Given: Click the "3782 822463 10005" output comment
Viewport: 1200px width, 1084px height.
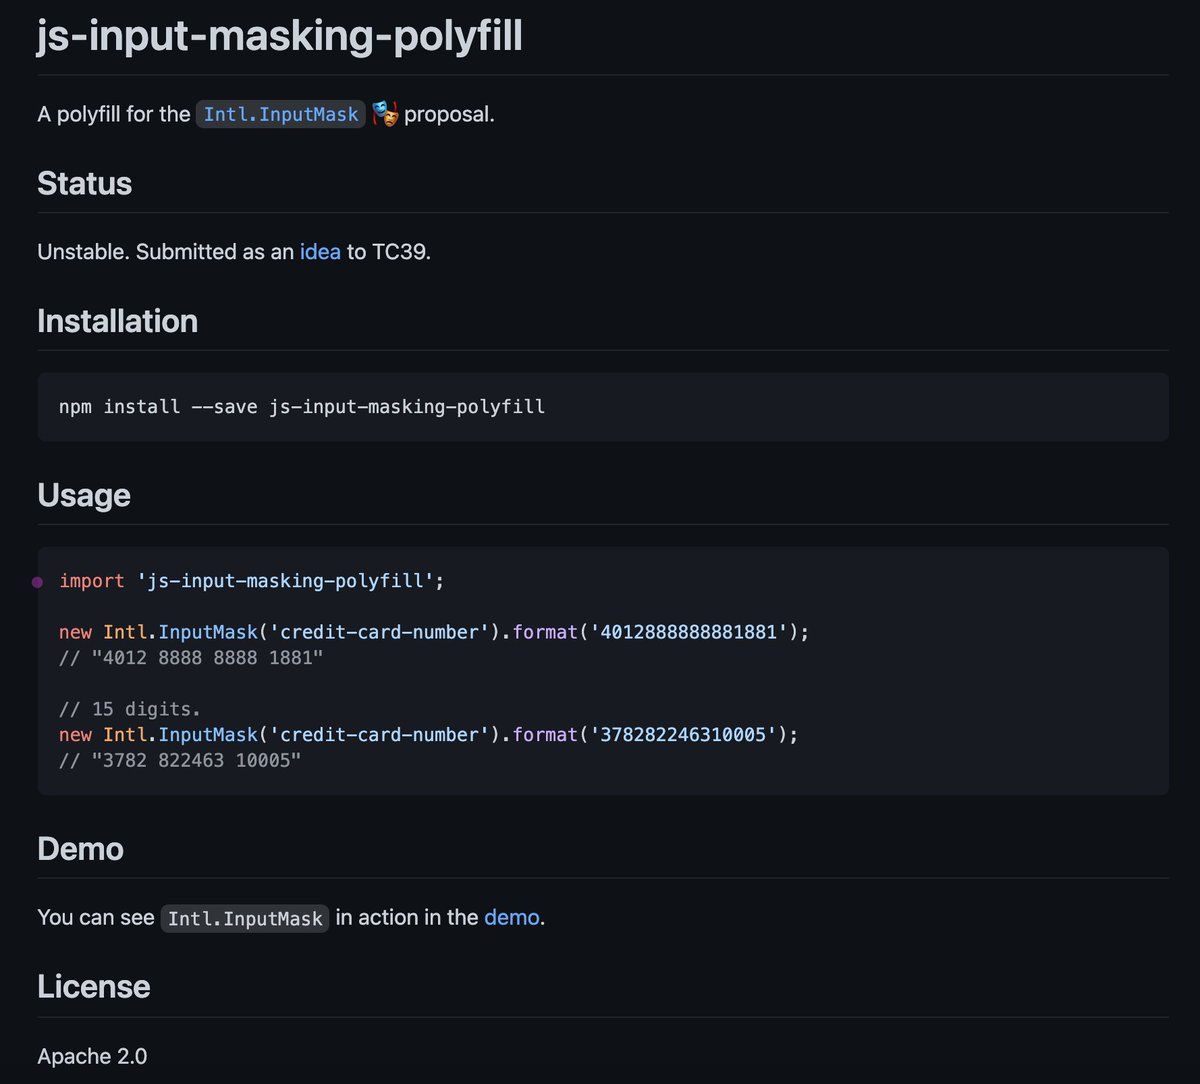Looking at the screenshot, I should pyautogui.click(x=180, y=760).
